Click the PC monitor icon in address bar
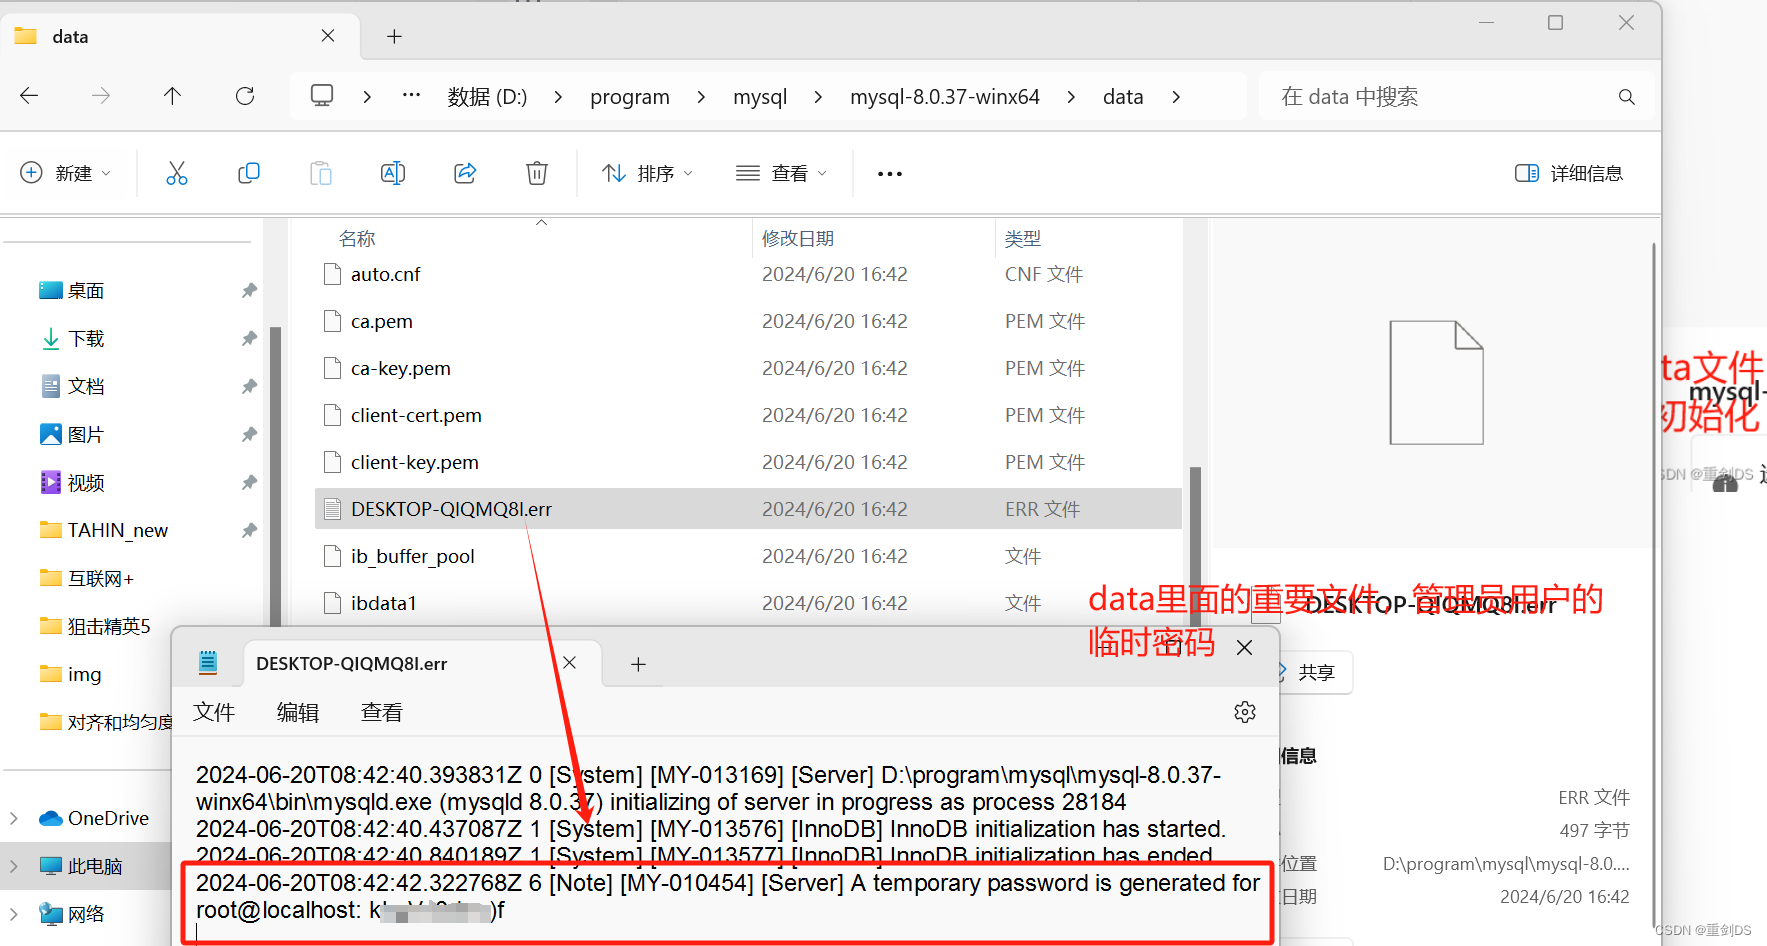The image size is (1767, 946). tap(322, 96)
